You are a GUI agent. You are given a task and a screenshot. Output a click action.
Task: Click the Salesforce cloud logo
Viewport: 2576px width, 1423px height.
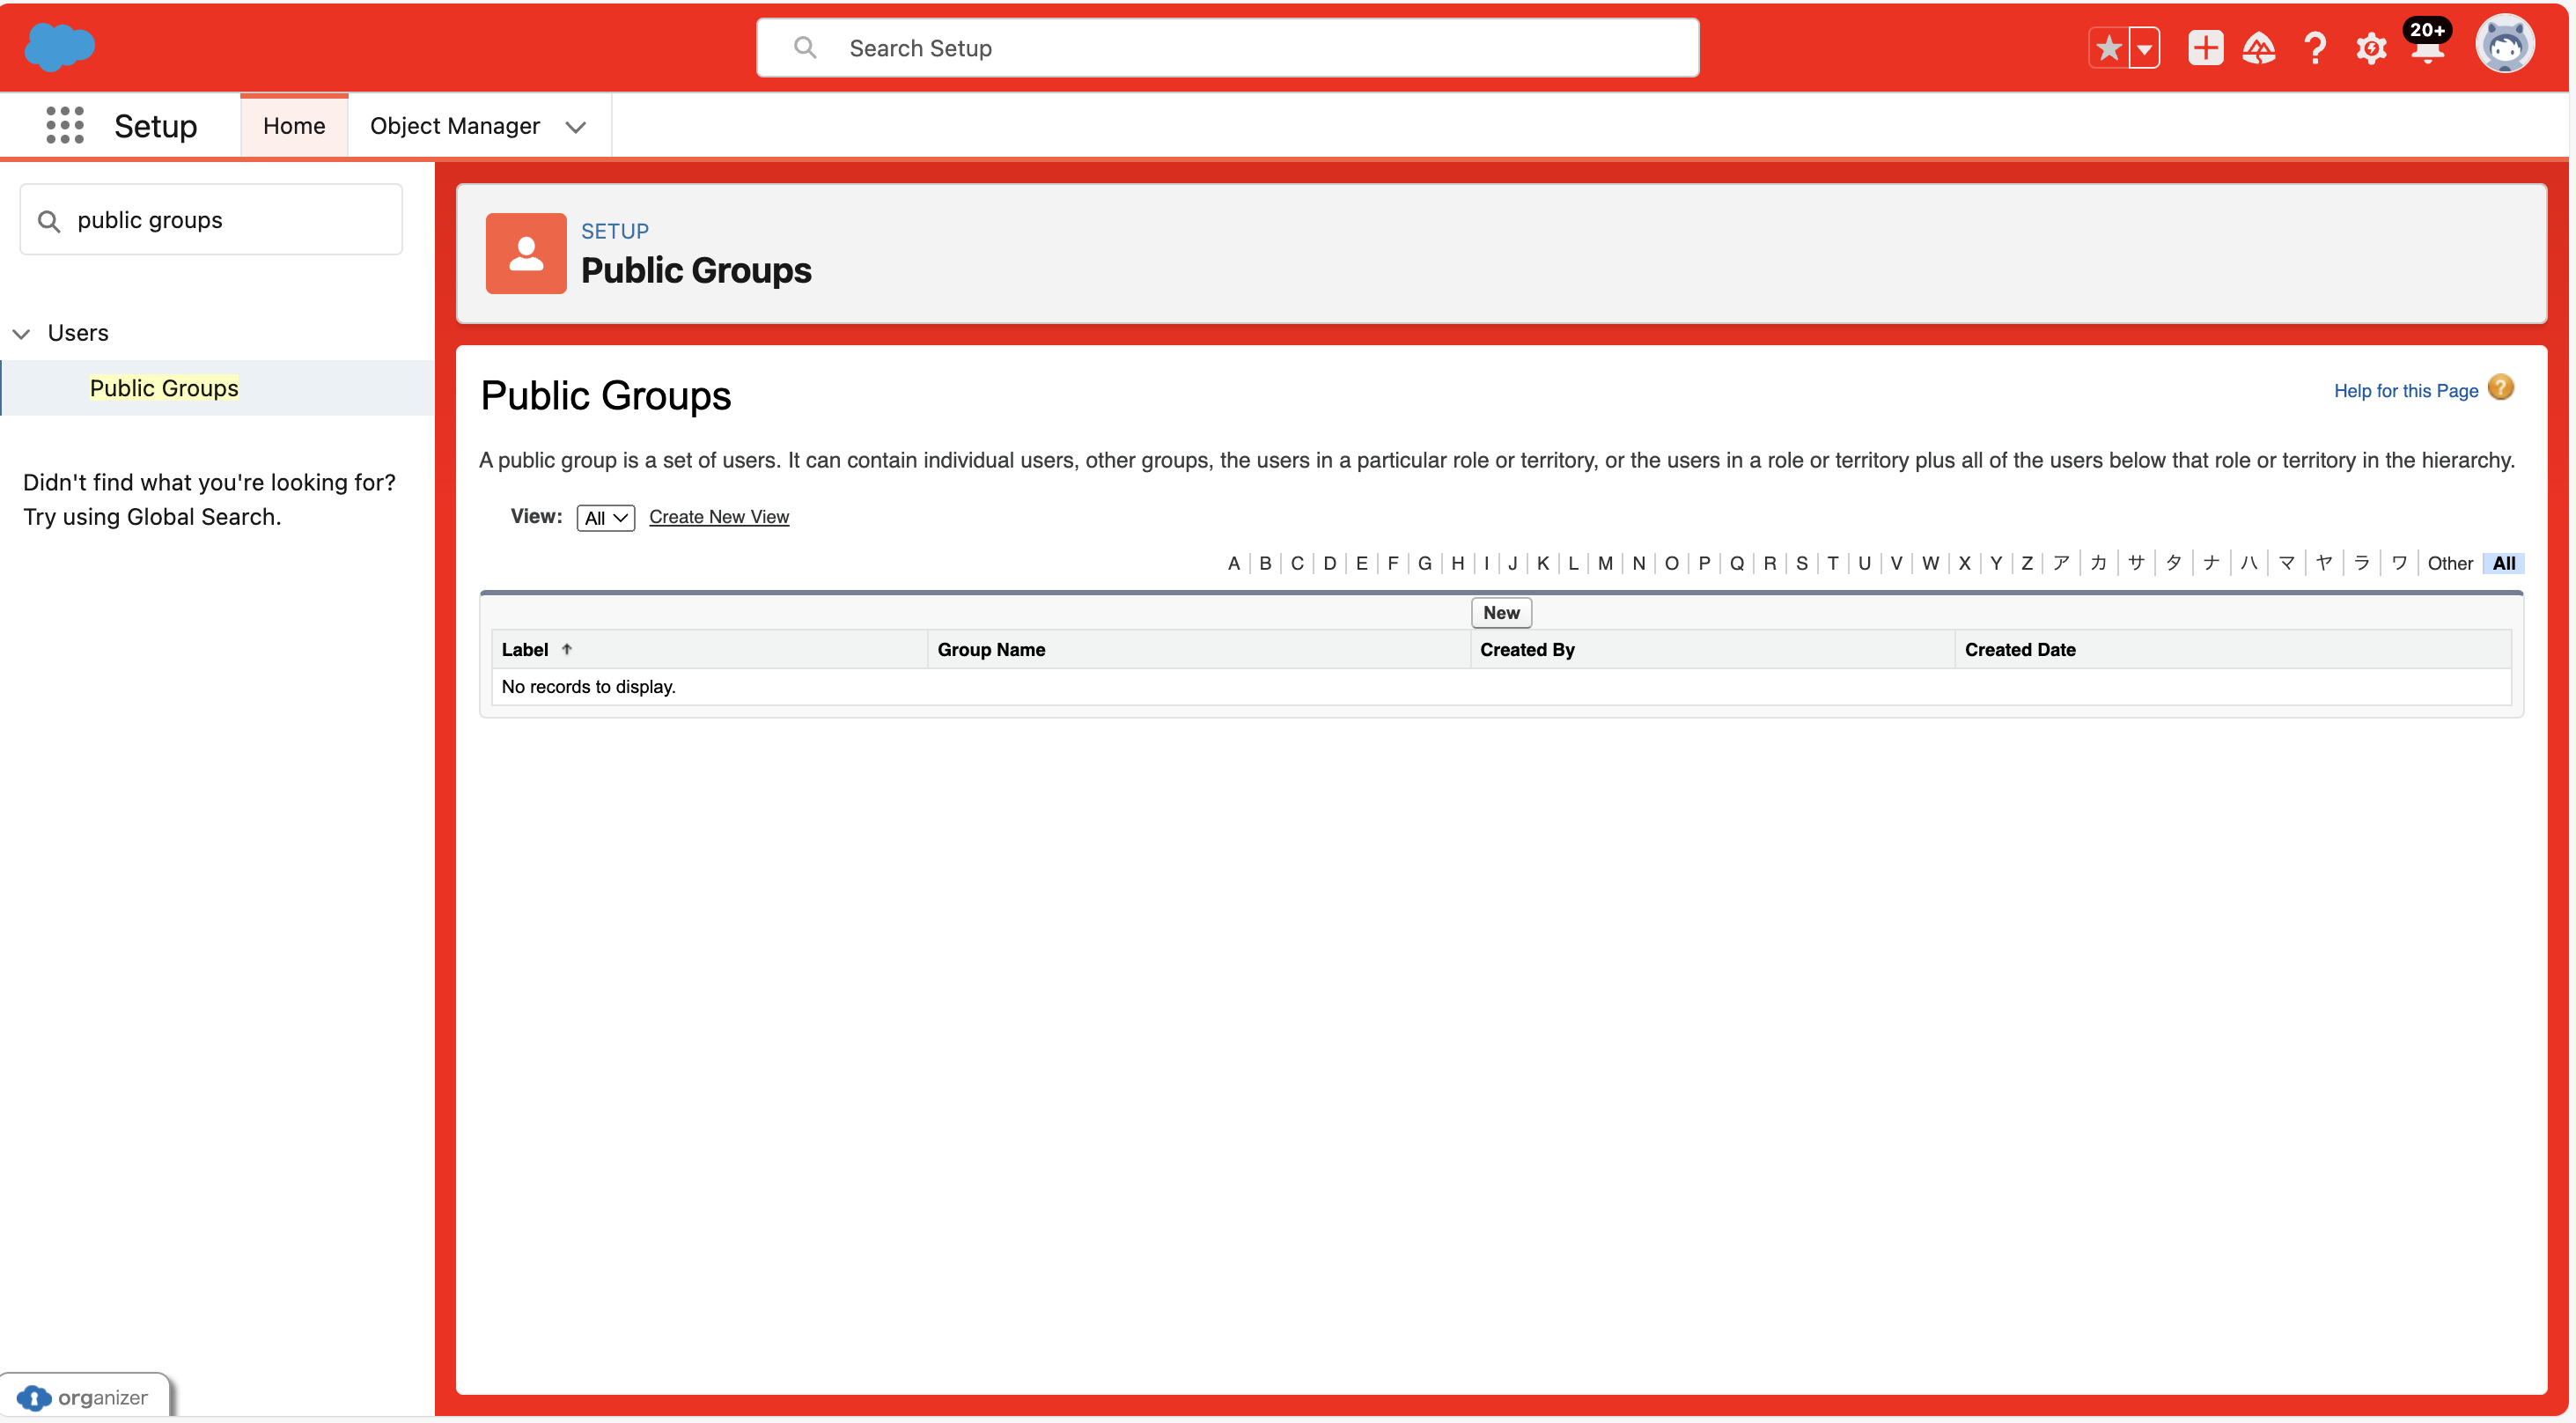coord(59,47)
